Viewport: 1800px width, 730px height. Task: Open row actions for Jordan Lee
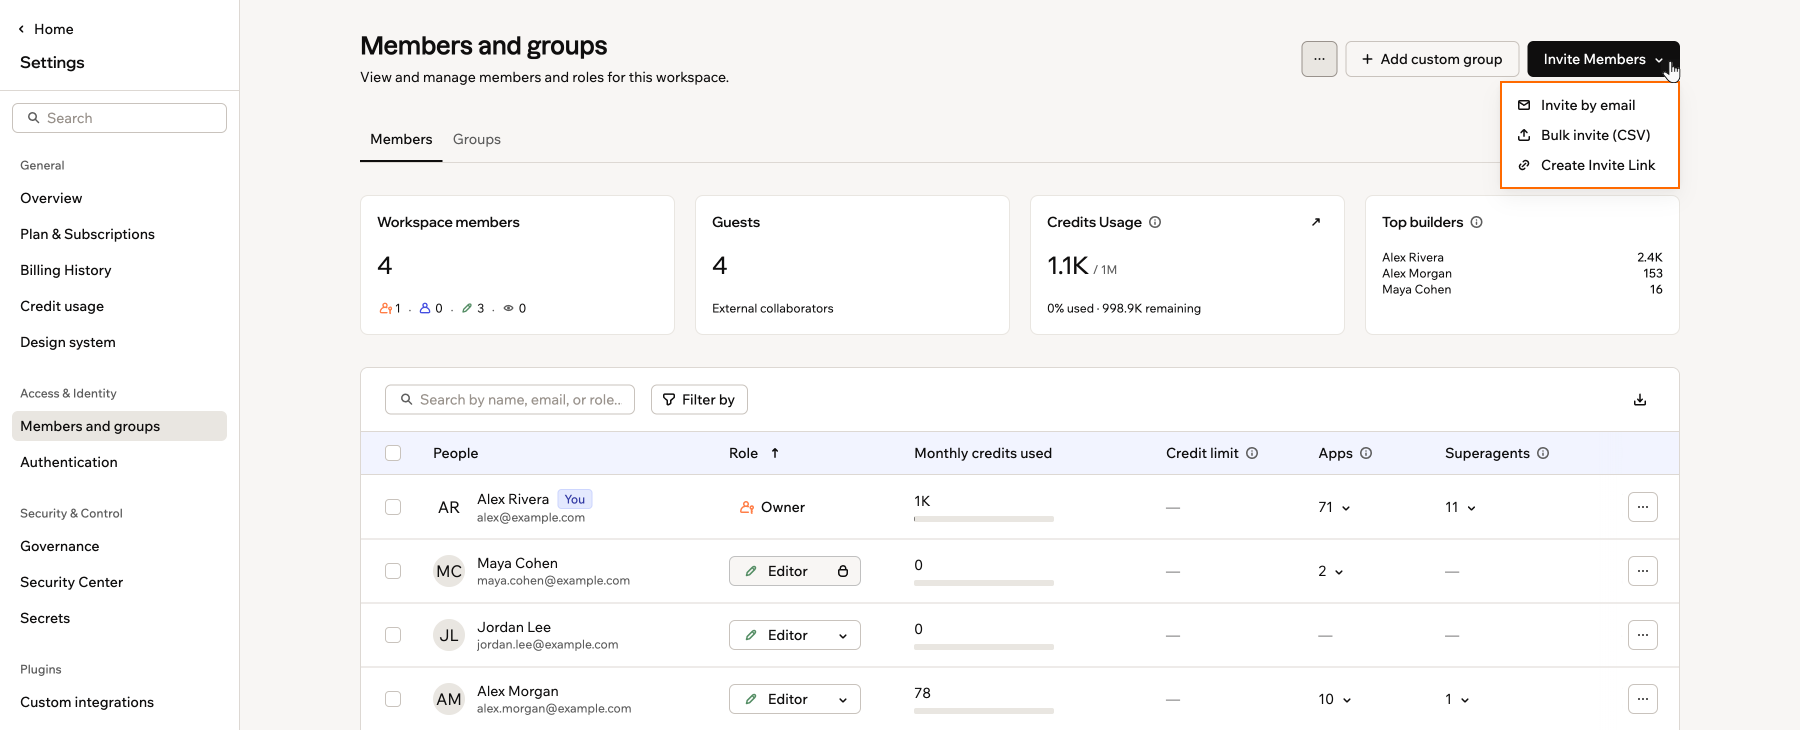click(1643, 635)
